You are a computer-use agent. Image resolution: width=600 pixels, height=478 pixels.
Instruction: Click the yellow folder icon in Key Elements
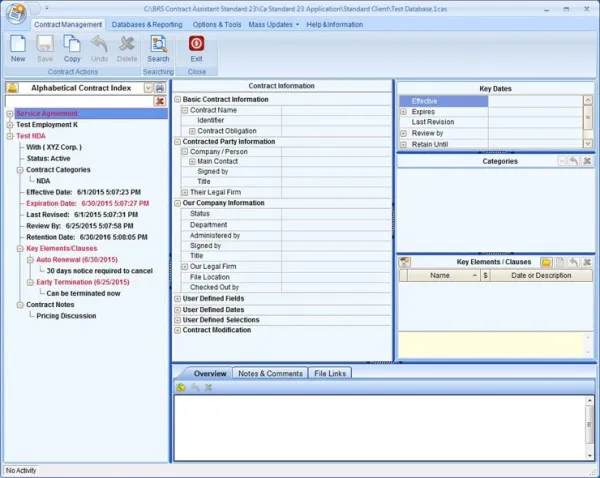click(546, 262)
